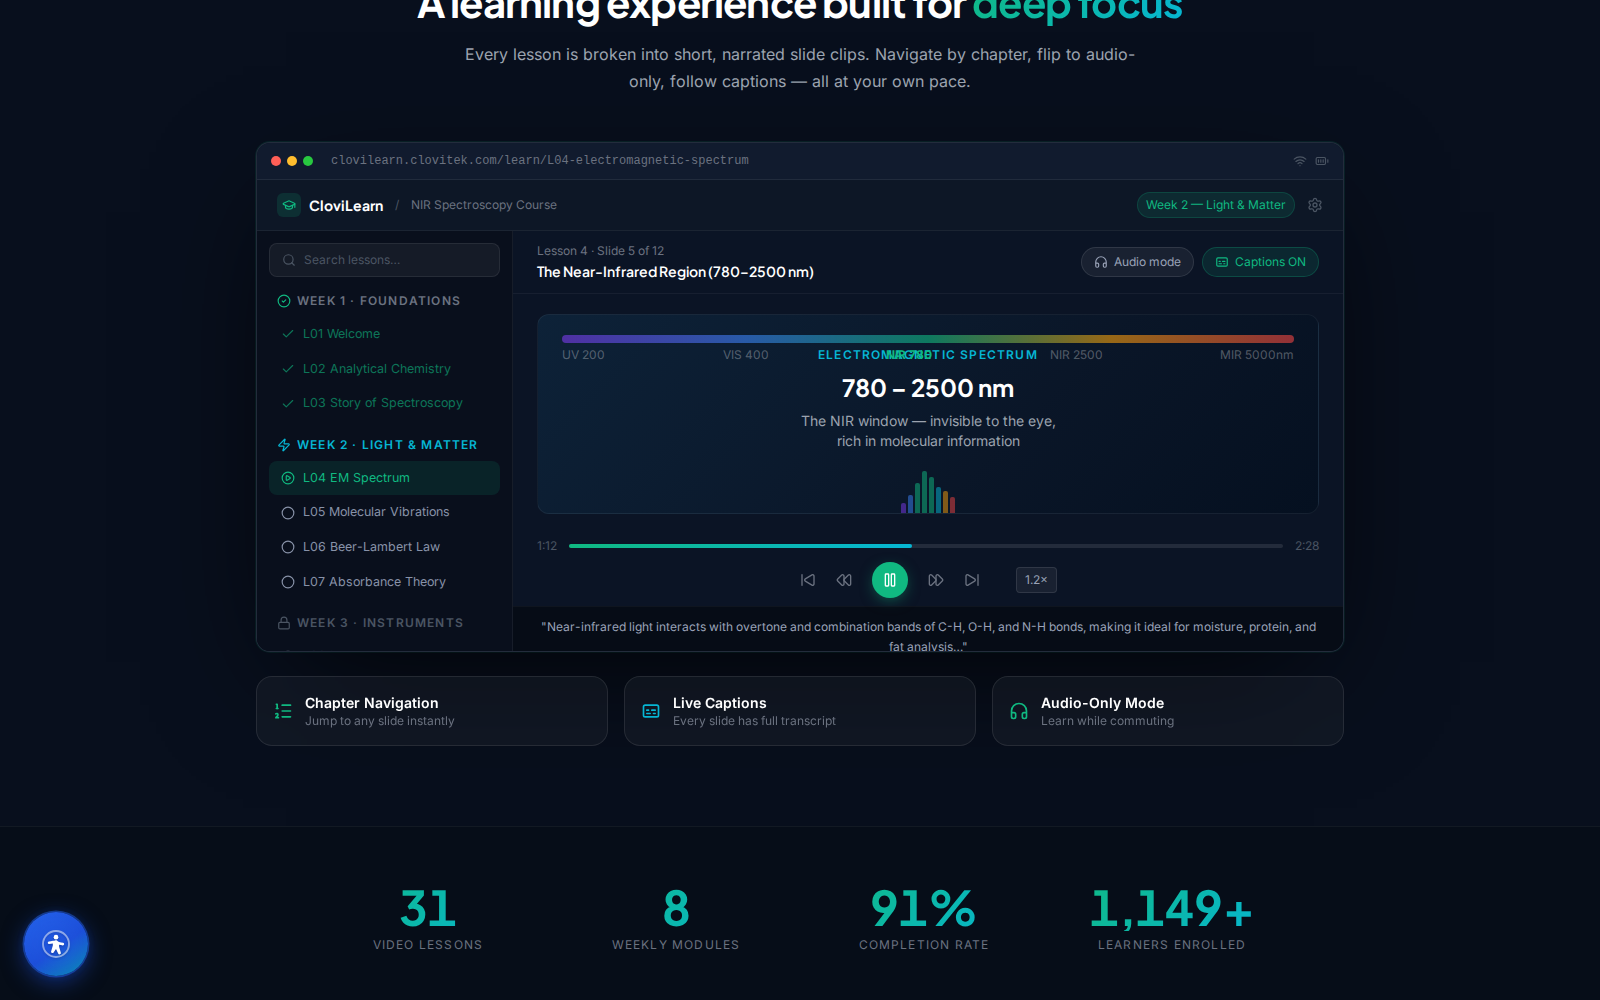The image size is (1600, 1000).
Task: Switch to Audio mode
Action: coord(1137,262)
